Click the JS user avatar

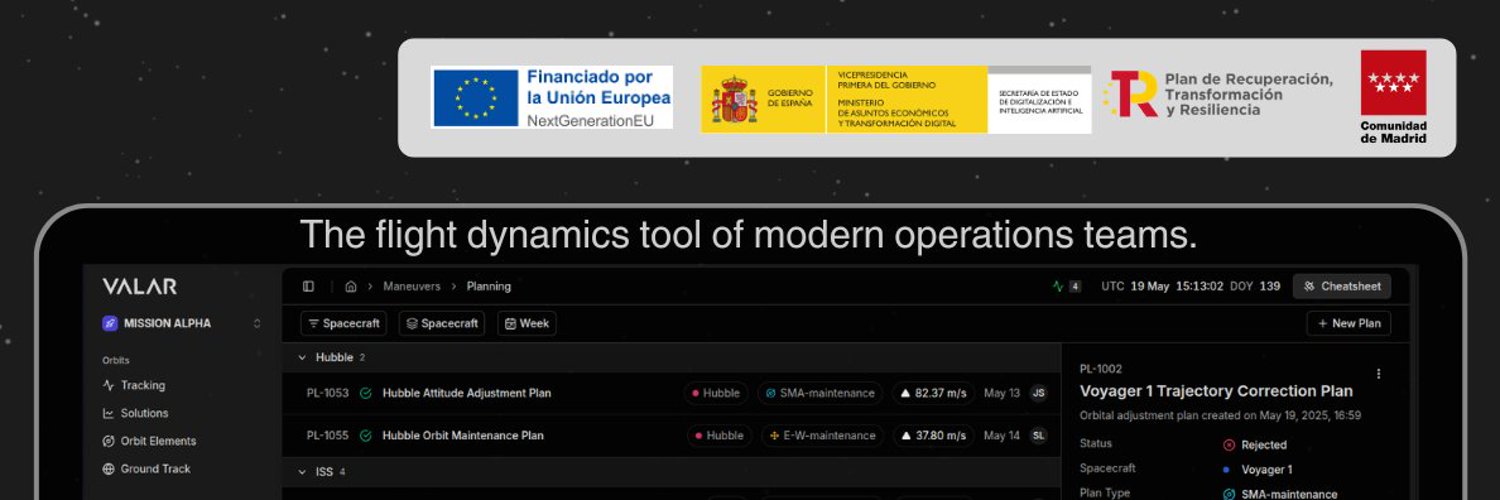tap(1038, 394)
